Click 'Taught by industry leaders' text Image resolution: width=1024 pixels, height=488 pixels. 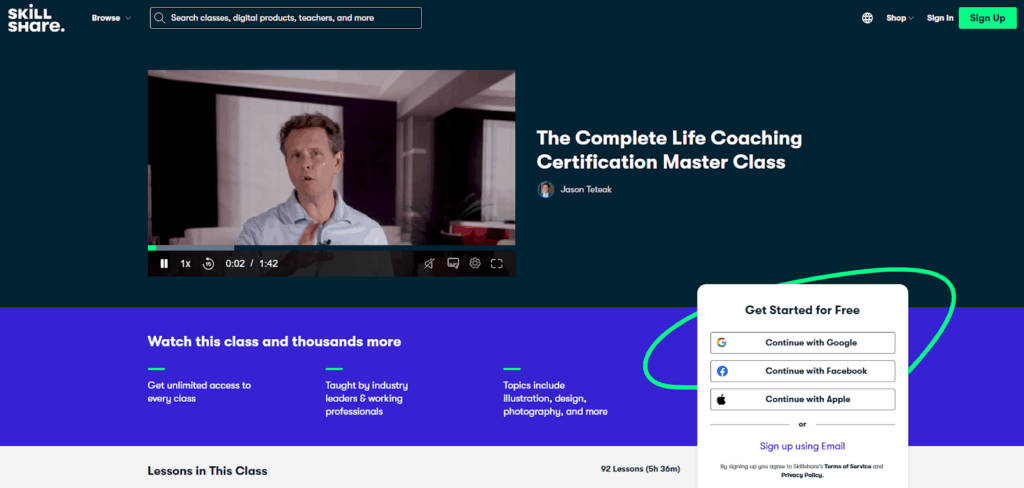click(x=367, y=399)
